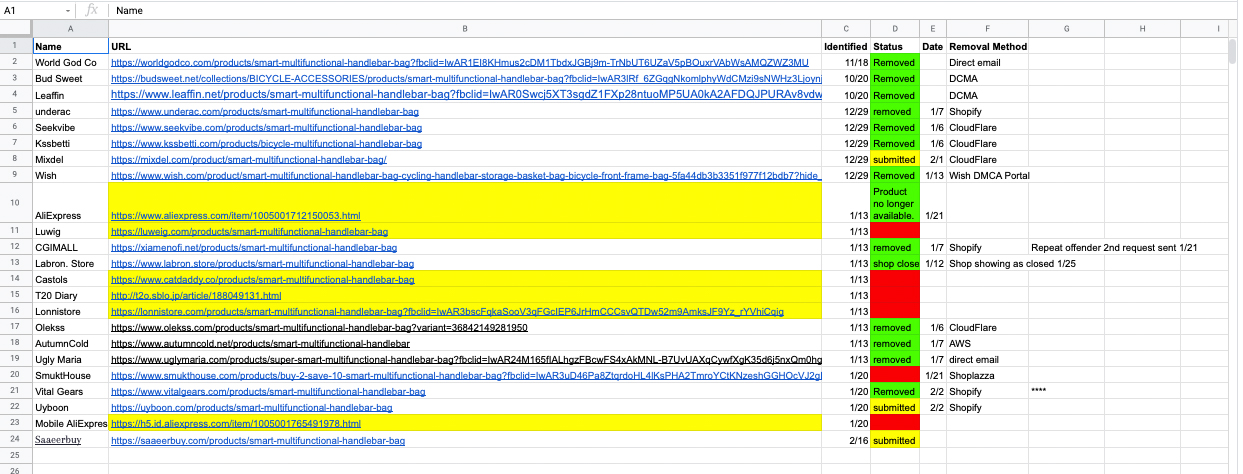1243x474 pixels.
Task: Open the kssbetti.com product link
Action: pos(268,144)
